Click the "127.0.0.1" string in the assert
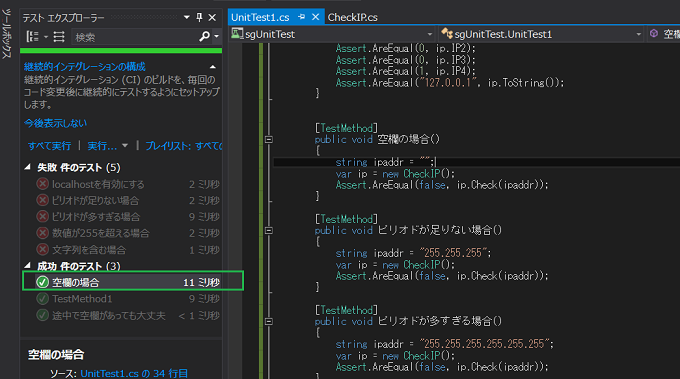Viewport: 680px width, 379px height. 447,82
